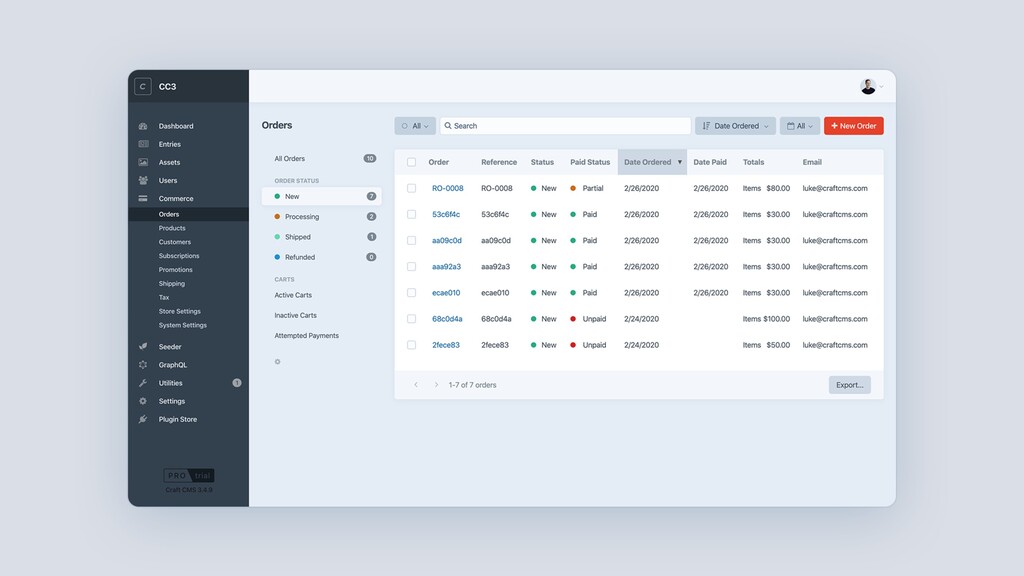Open the user account avatar menu
The width and height of the screenshot is (1024, 576).
point(871,86)
